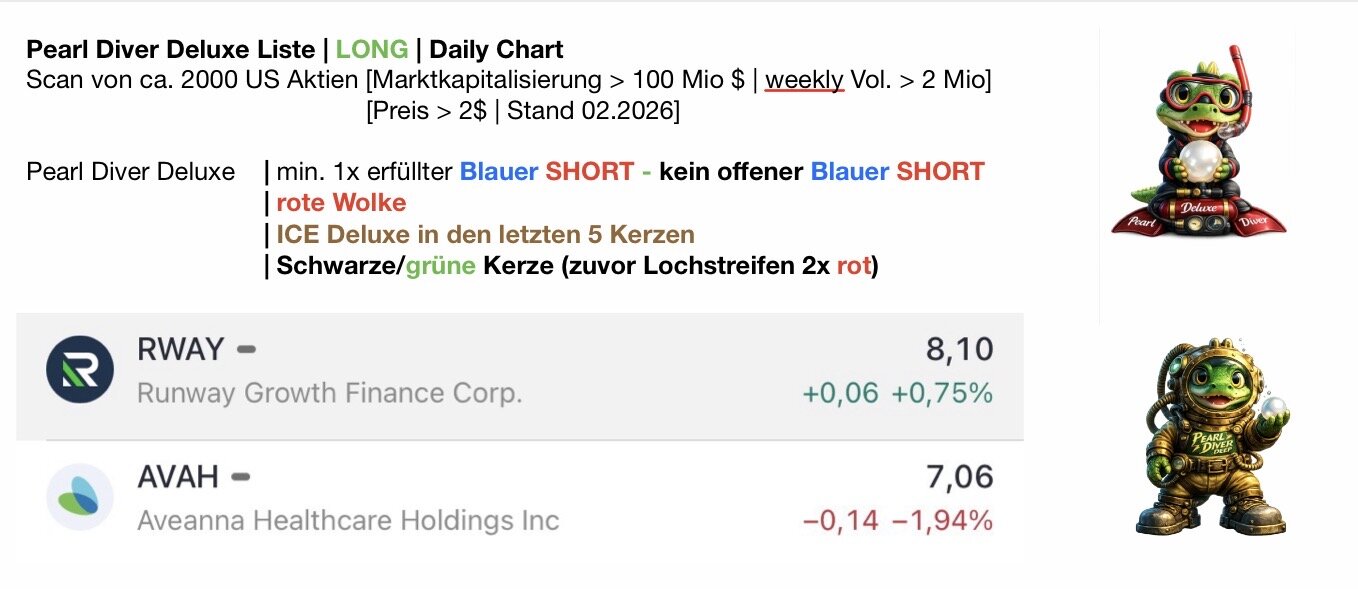Click the gray dash badge beside RWAY
Image resolution: width=1358 pixels, height=589 pixels.
[x=246, y=349]
